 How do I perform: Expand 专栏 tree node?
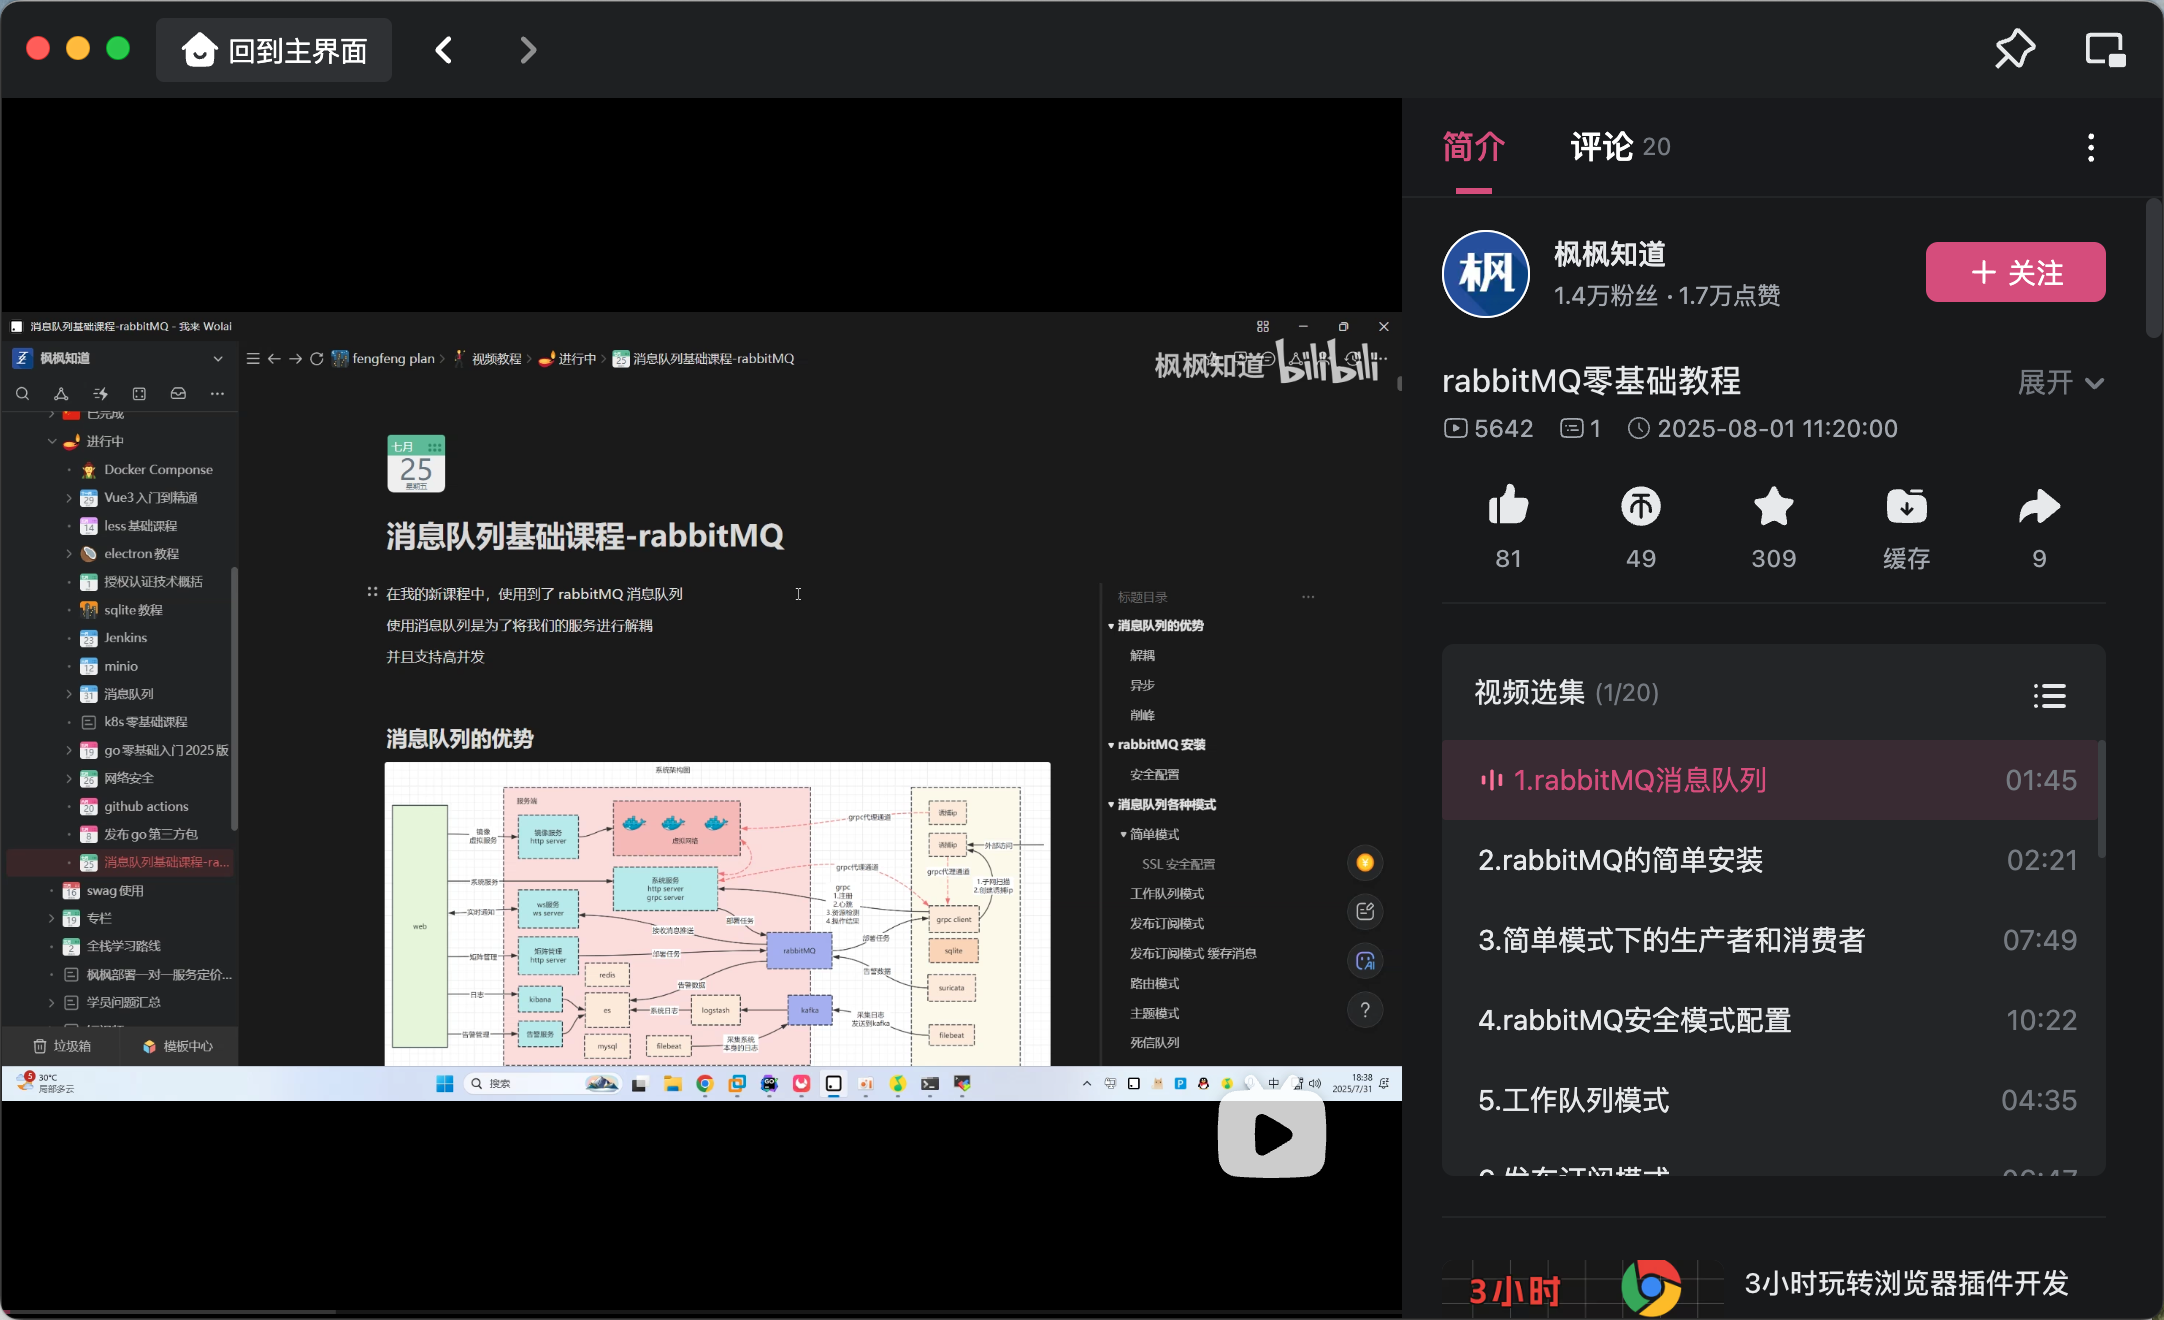tap(52, 918)
